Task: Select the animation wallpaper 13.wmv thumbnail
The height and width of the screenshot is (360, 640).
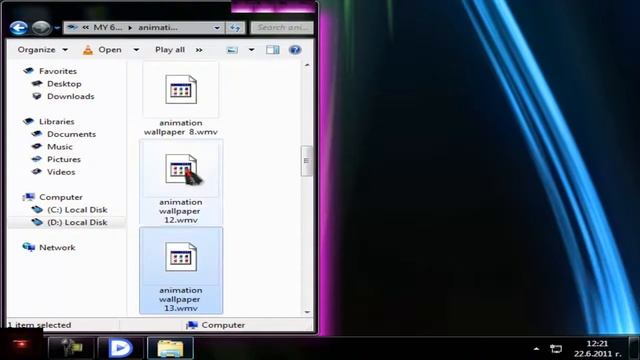Action: (x=181, y=257)
